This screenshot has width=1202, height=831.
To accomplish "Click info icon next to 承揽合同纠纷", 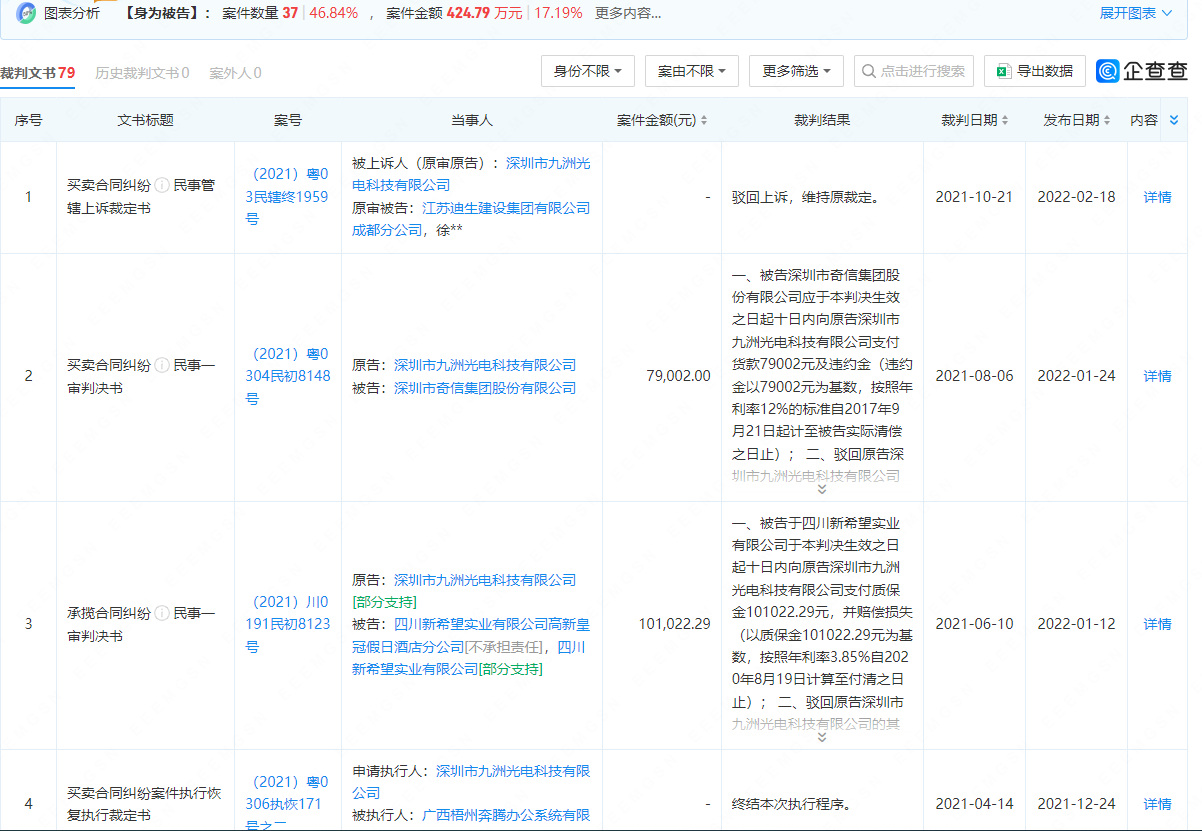I will pos(162,613).
